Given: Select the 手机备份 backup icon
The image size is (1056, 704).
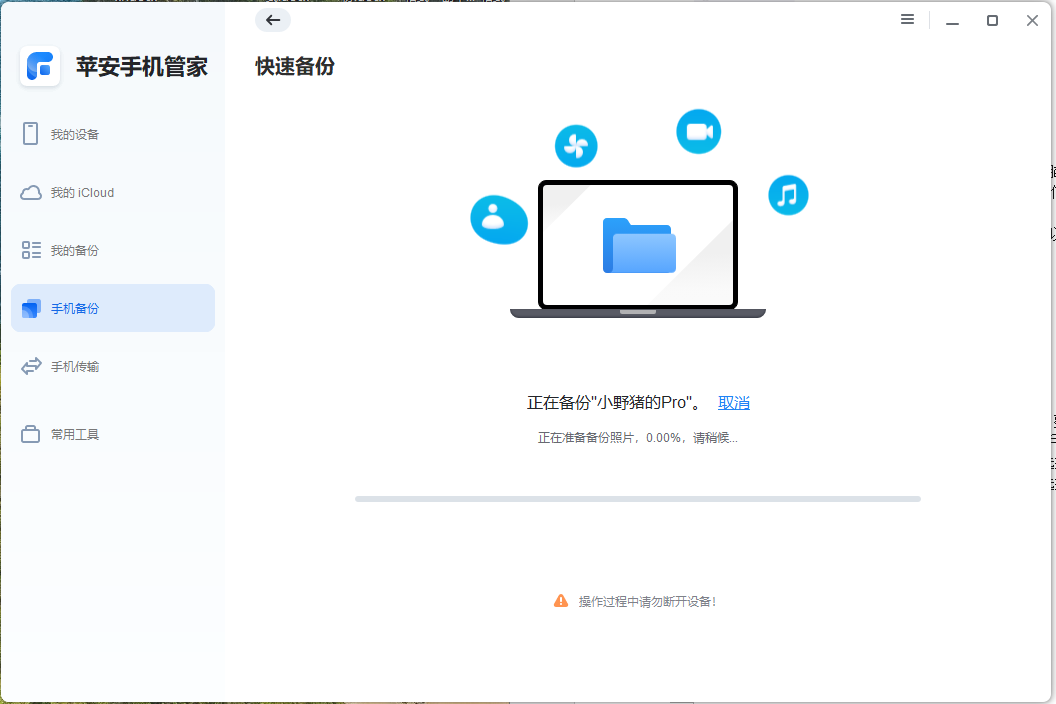Looking at the screenshot, I should point(31,308).
